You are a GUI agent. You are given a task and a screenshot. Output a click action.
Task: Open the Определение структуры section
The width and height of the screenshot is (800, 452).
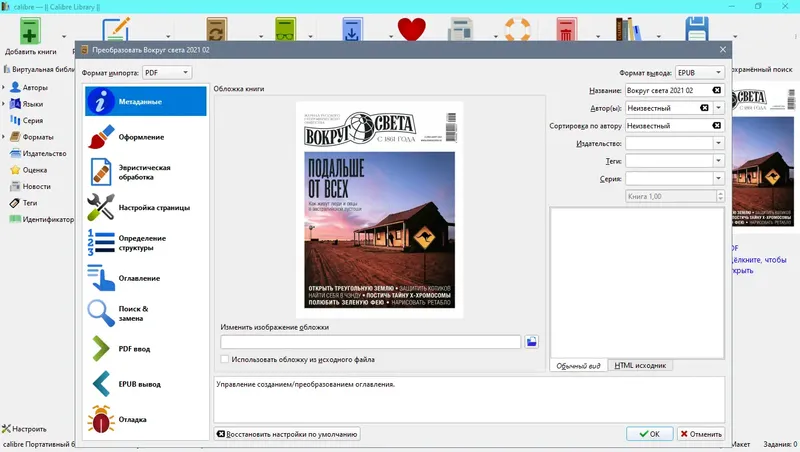tap(146, 243)
